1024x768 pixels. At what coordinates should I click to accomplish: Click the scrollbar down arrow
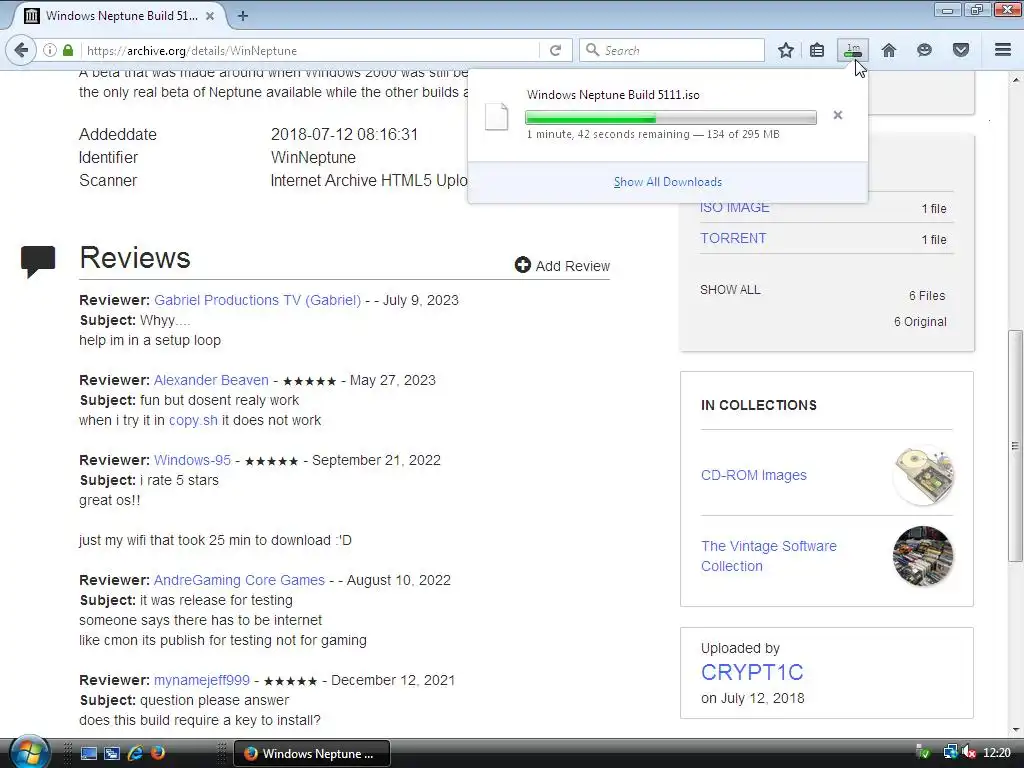click(x=1015, y=730)
